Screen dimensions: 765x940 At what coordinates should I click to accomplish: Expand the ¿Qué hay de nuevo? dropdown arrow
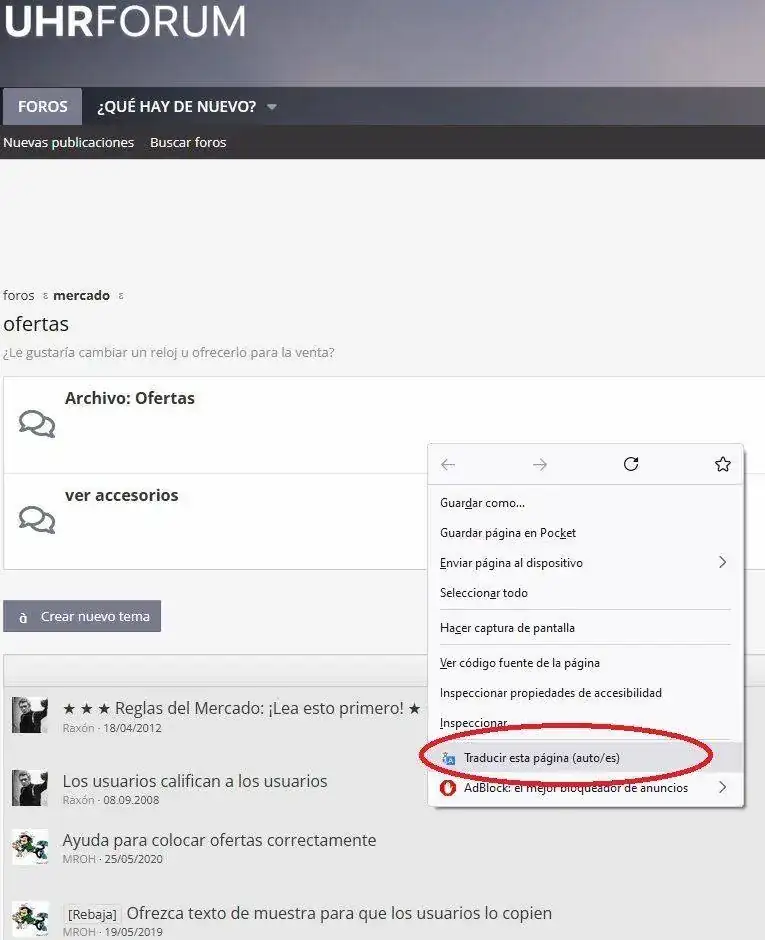(272, 107)
